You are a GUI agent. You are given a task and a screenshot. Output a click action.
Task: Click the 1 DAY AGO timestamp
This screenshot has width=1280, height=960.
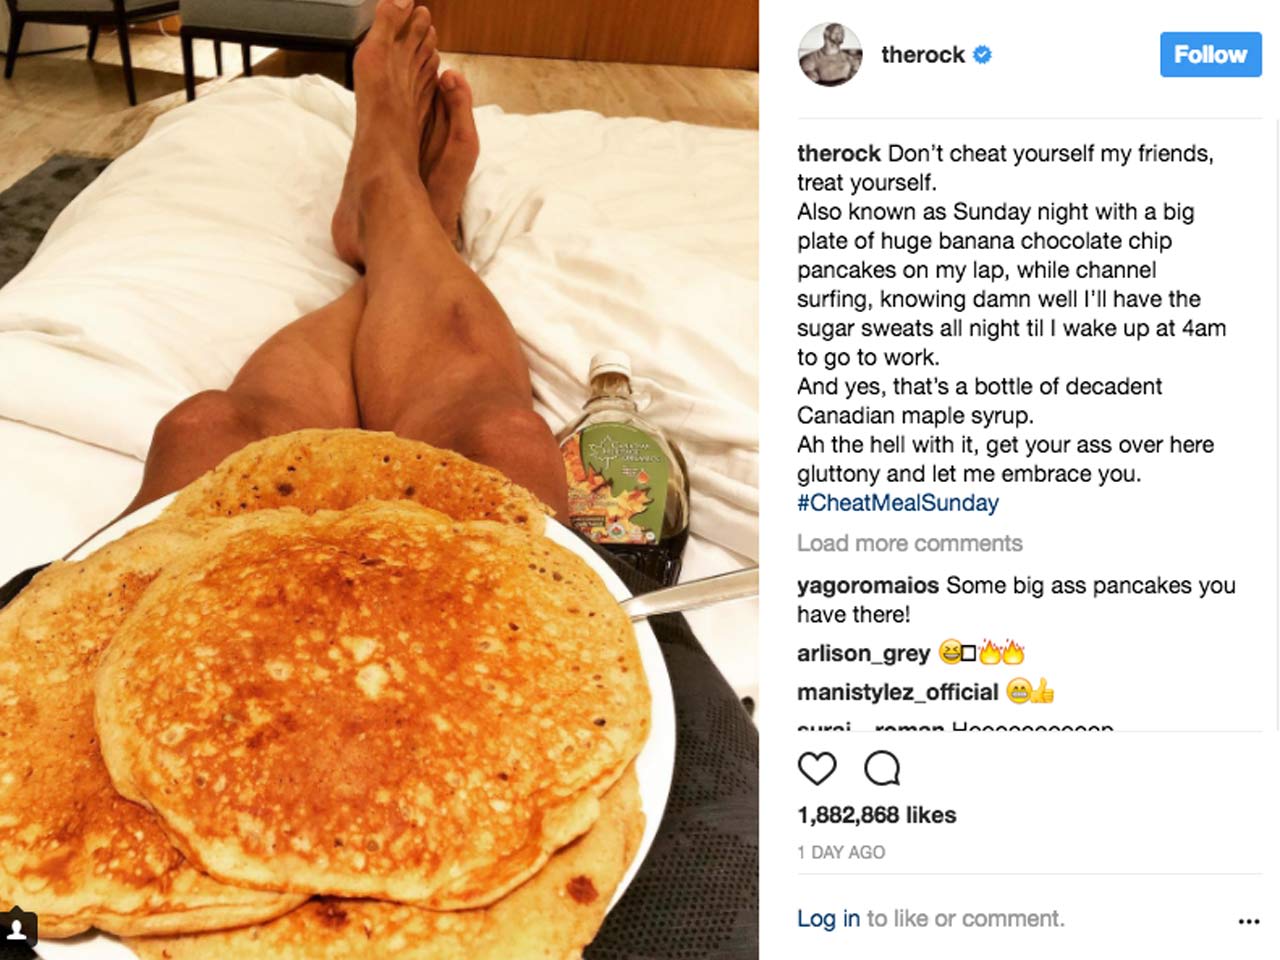[841, 852]
